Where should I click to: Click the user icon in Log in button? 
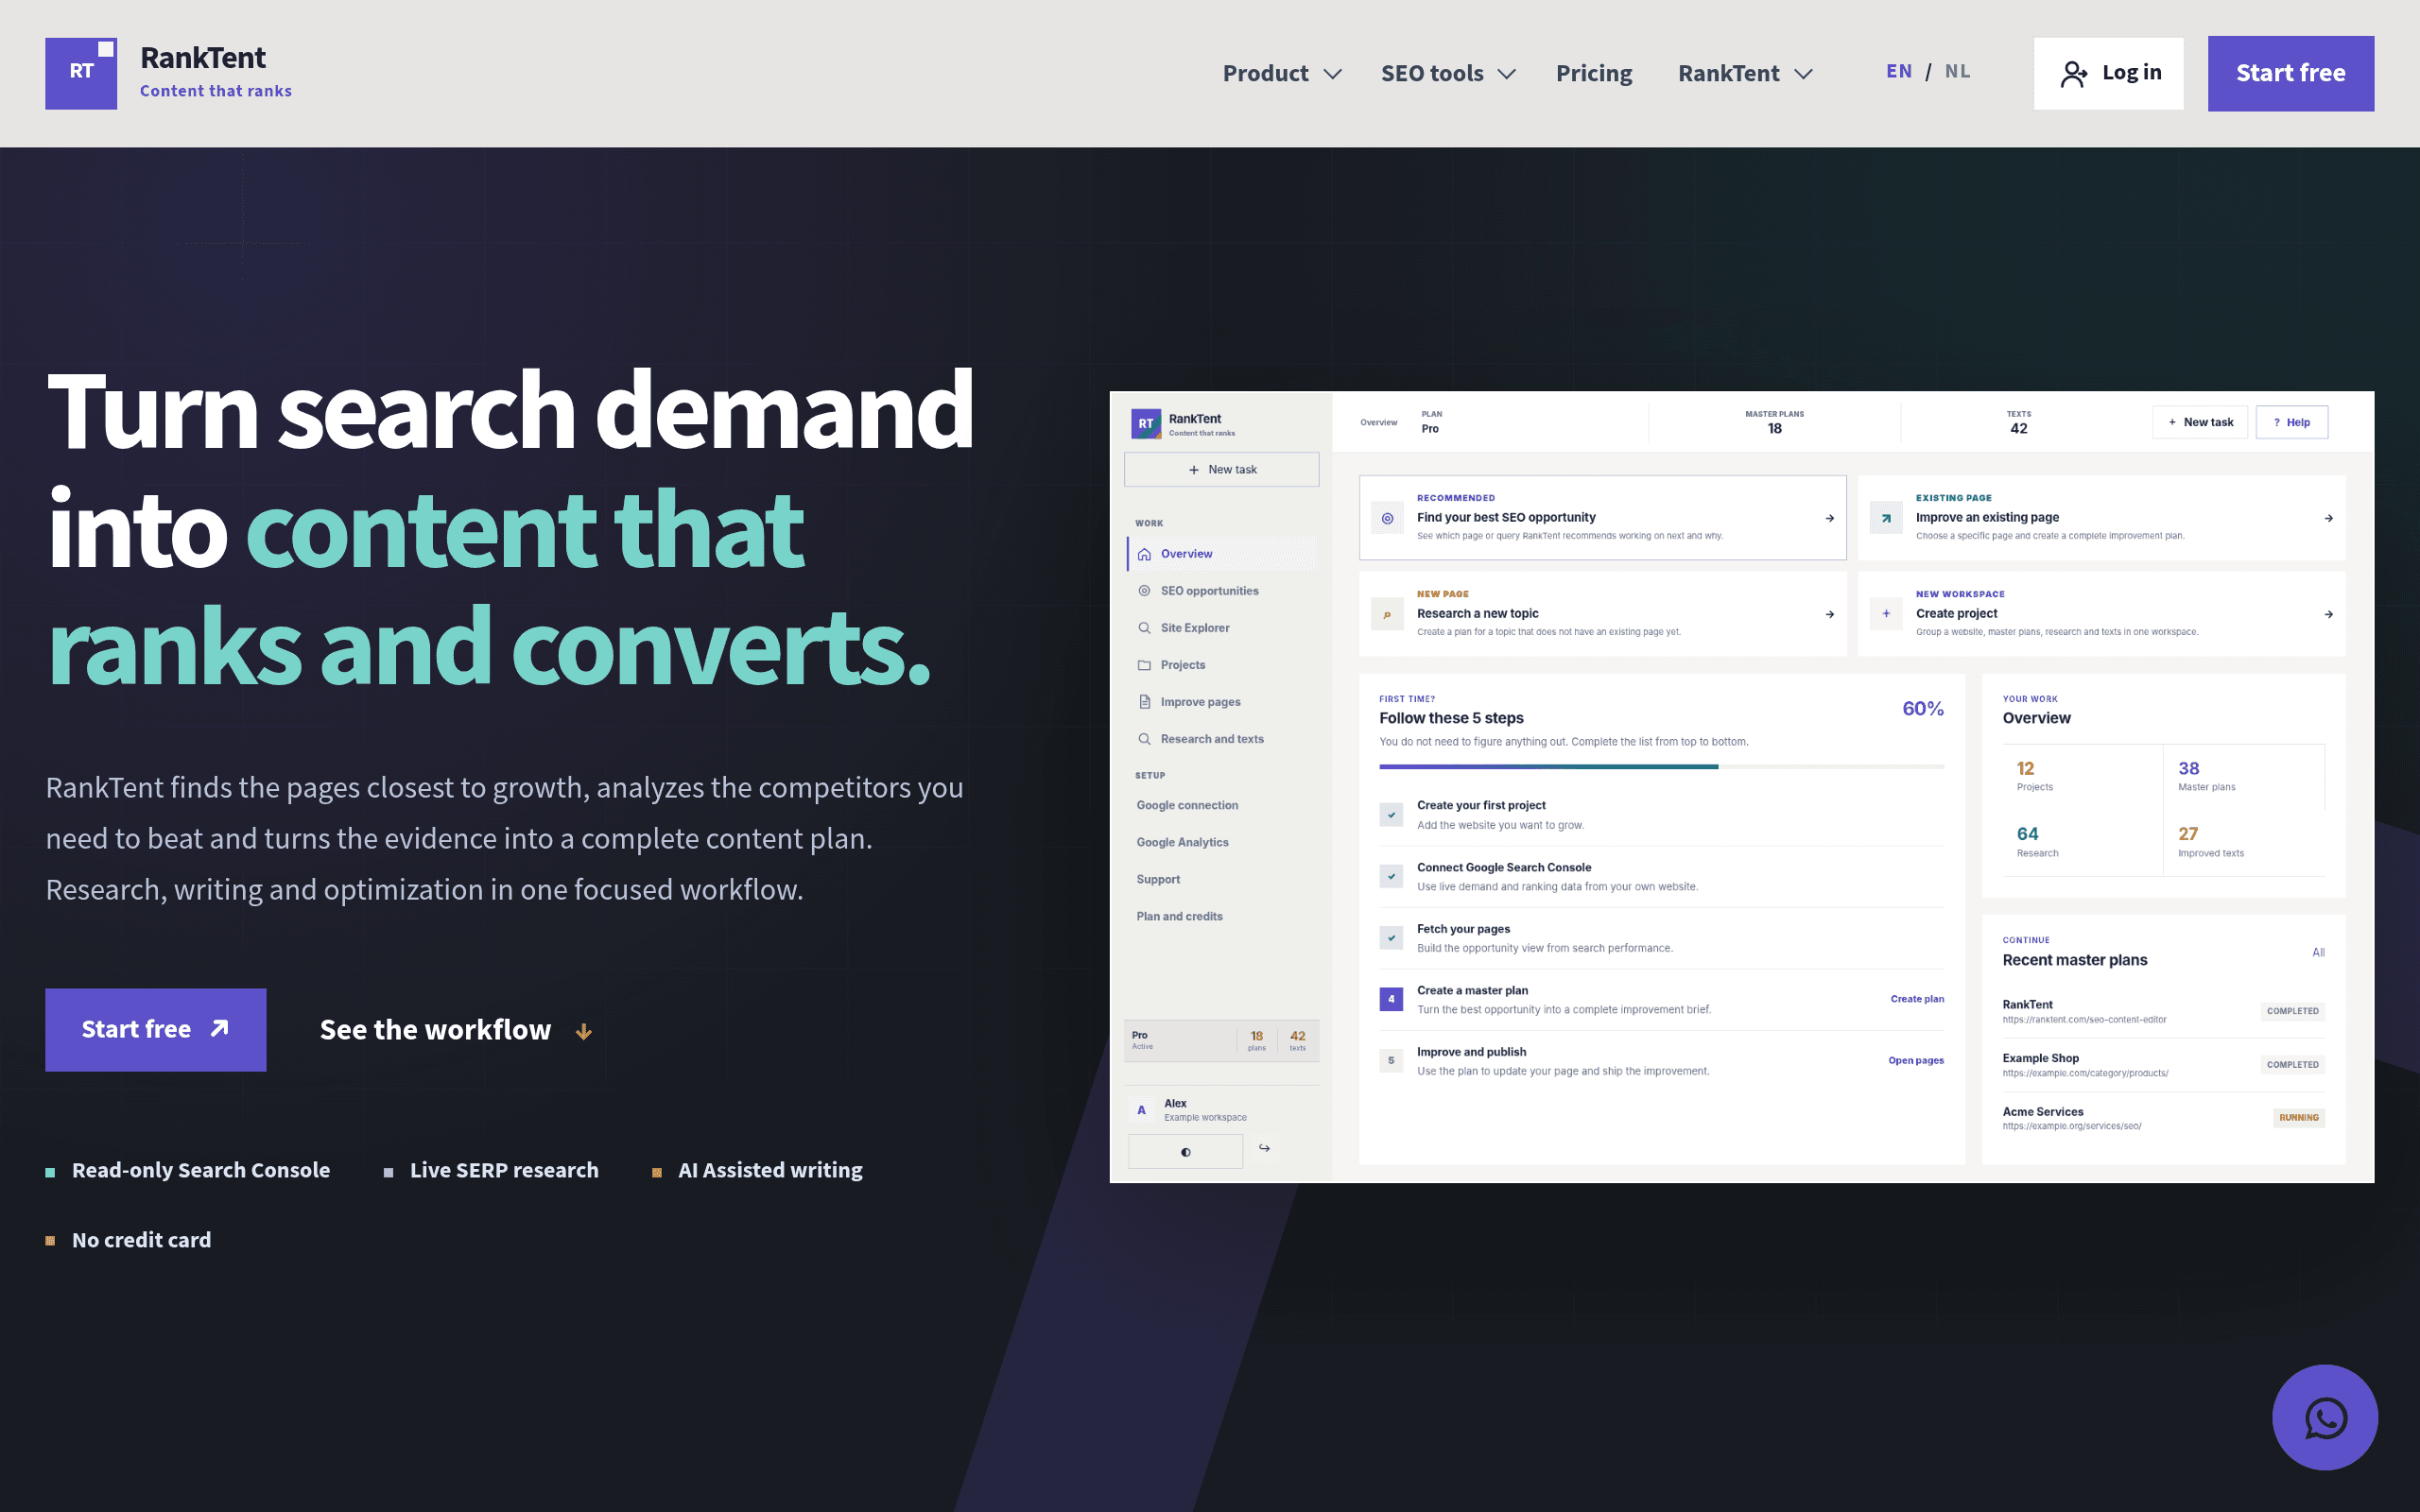point(2074,74)
